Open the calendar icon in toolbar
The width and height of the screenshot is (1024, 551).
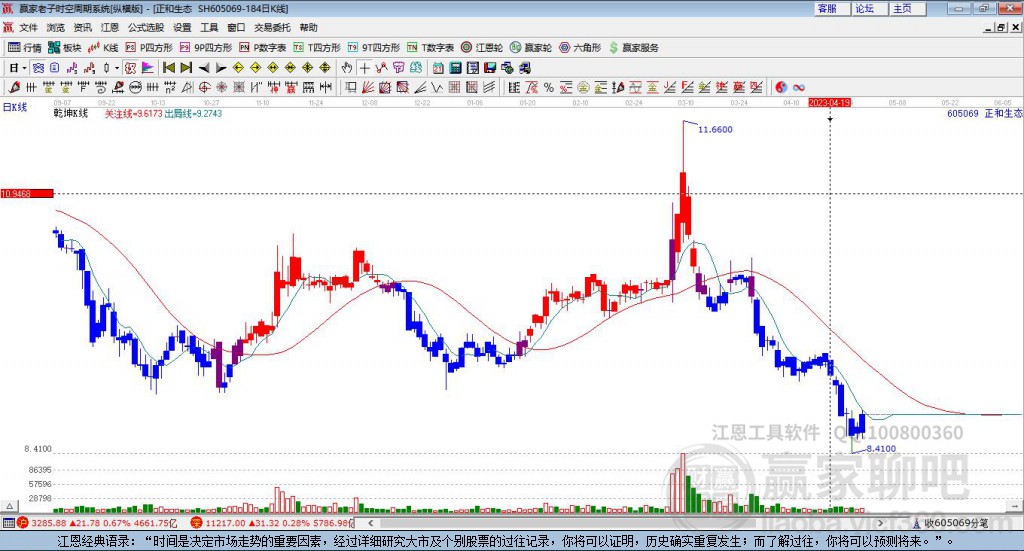[438, 68]
